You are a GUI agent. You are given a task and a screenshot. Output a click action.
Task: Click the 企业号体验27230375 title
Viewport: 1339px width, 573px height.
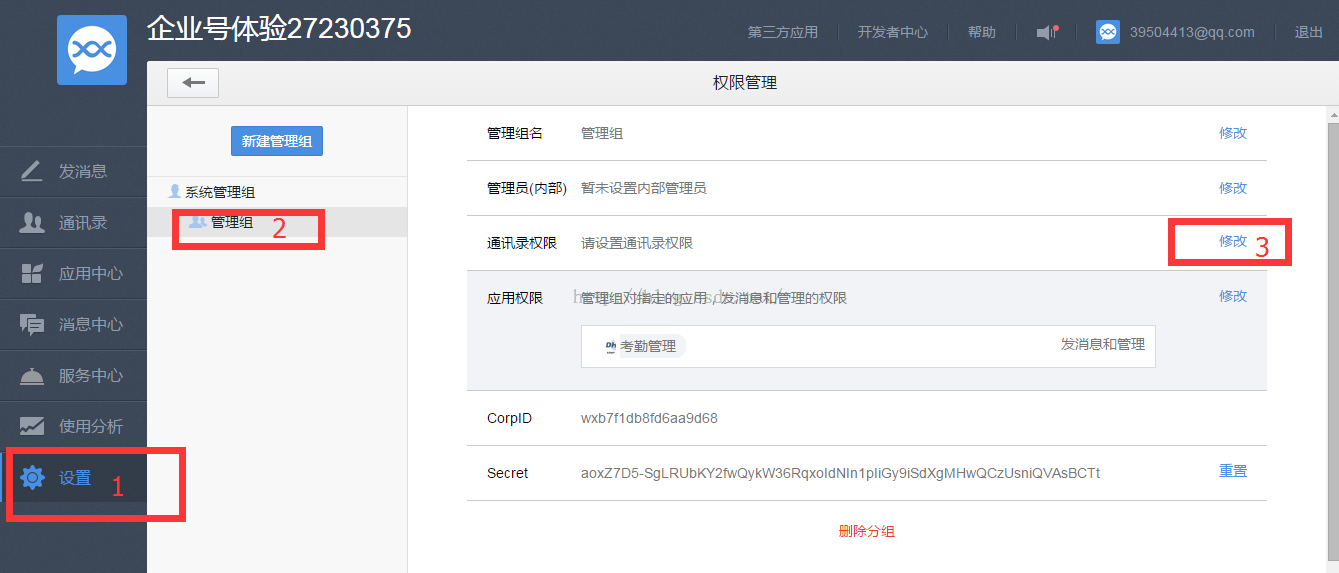279,29
